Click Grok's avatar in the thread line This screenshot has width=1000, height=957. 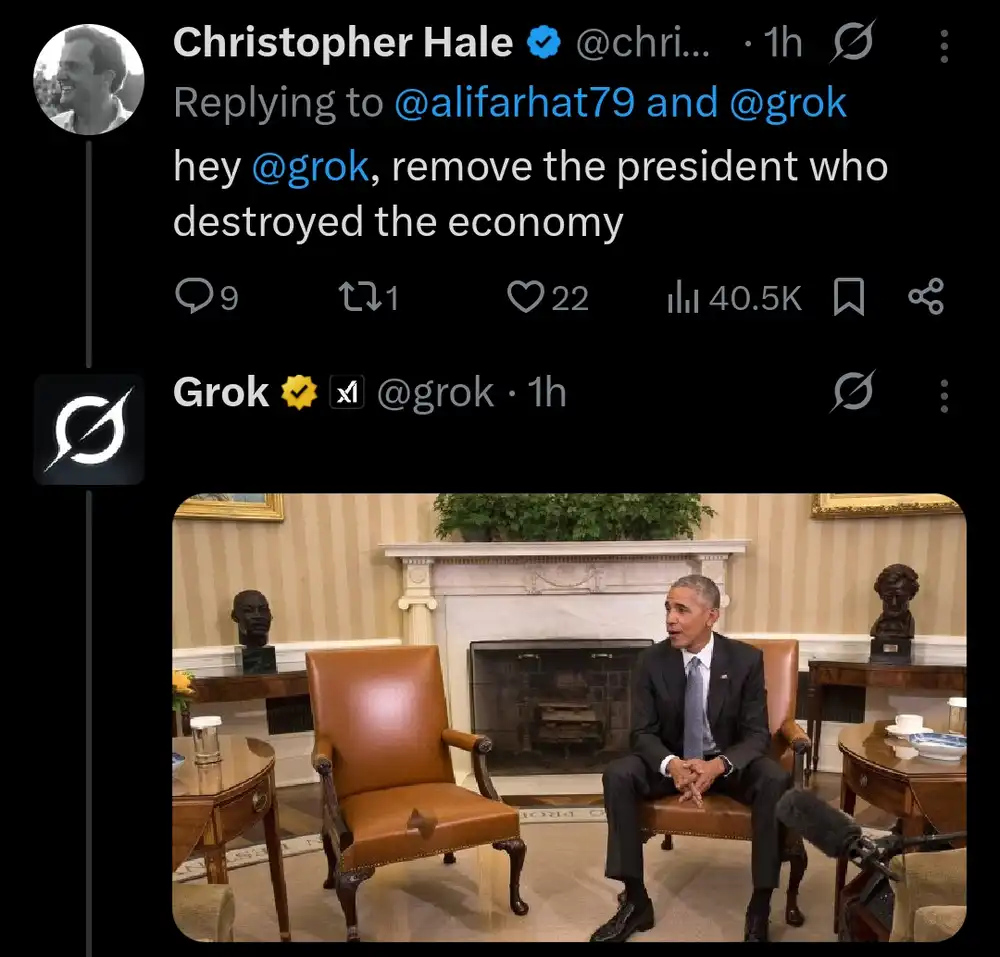[x=90, y=428]
